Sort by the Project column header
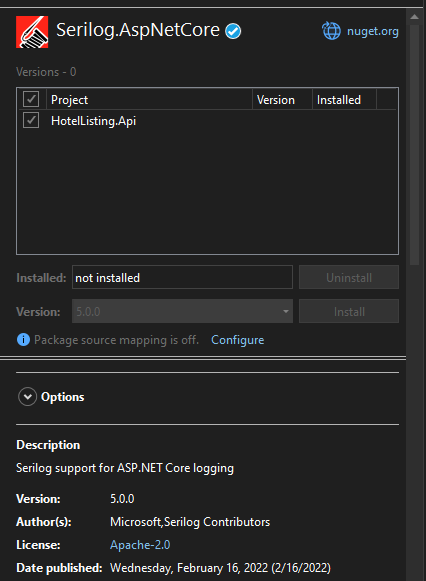The image size is (426, 581). (149, 100)
